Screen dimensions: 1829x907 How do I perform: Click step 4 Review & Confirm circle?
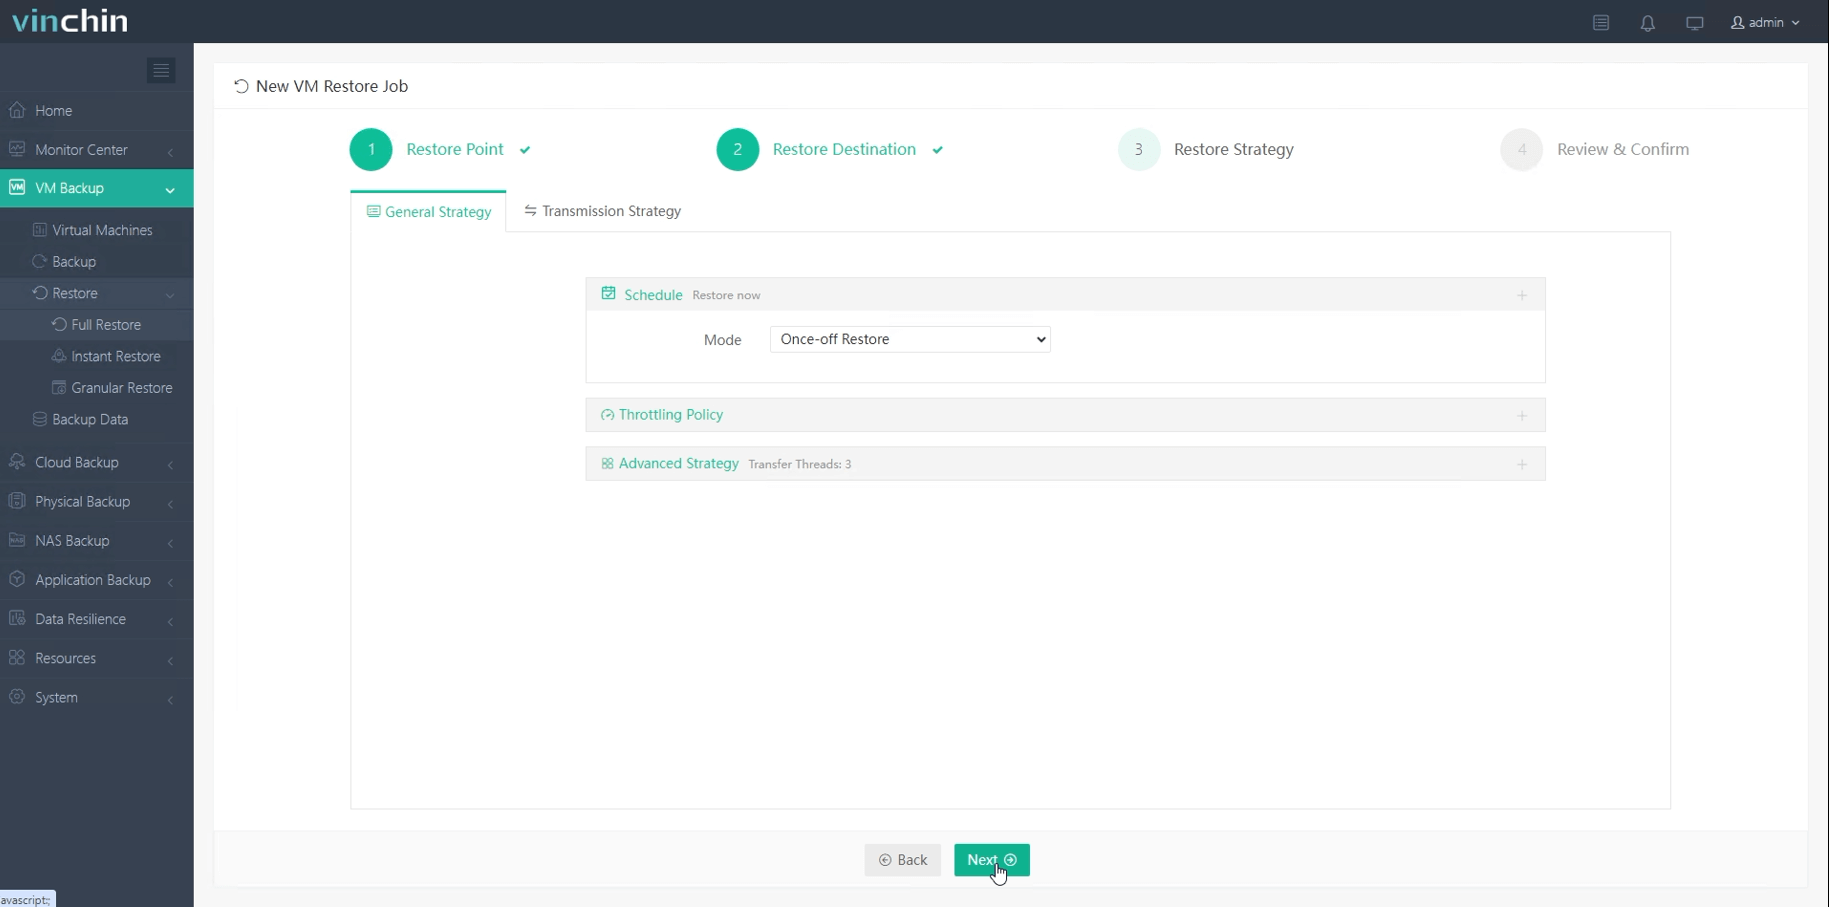click(x=1522, y=149)
